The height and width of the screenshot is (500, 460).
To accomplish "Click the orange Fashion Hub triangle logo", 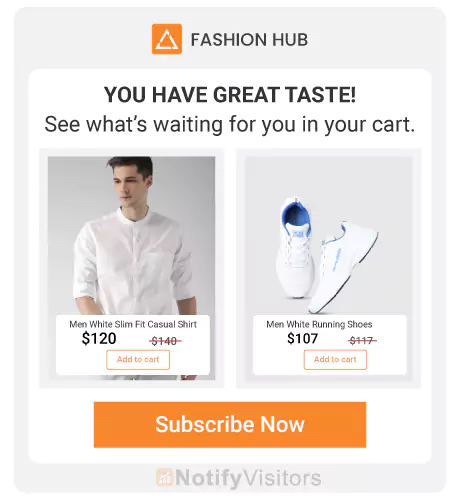I will (167, 39).
